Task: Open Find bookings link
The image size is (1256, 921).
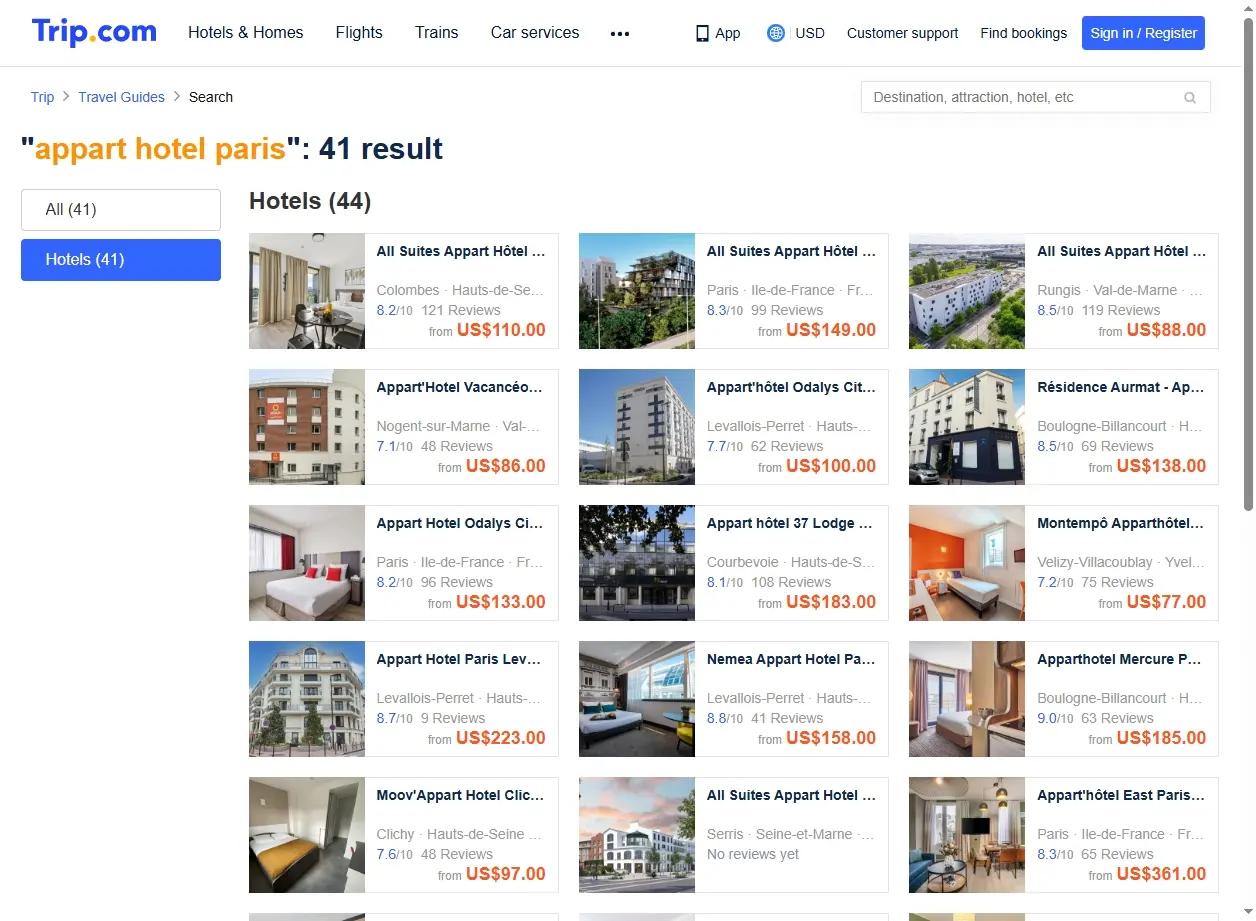Action: coord(1023,33)
